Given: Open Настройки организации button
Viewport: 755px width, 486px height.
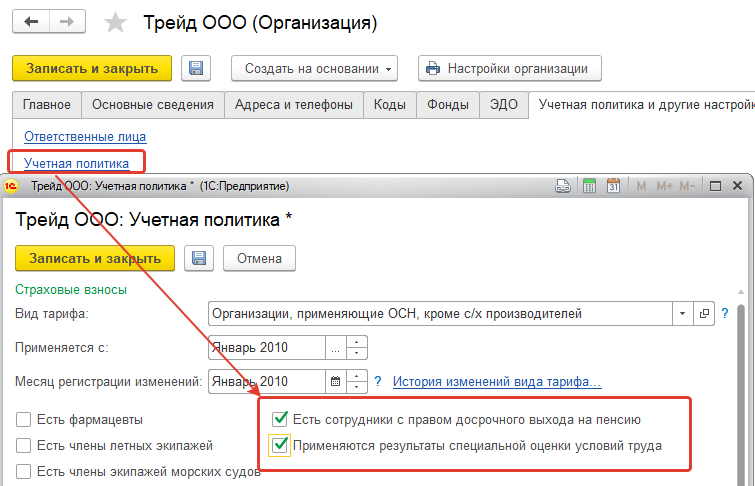Looking at the screenshot, I should tap(509, 68).
